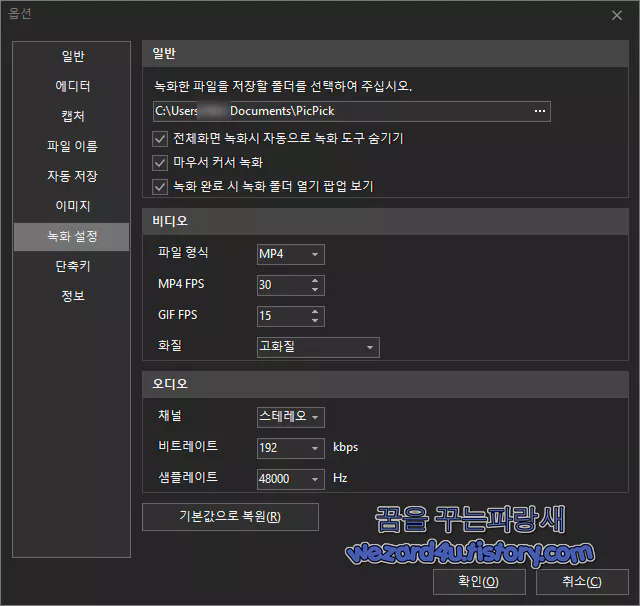640x606 pixels.
Task: Open the 이미지 tab
Action: [72, 206]
